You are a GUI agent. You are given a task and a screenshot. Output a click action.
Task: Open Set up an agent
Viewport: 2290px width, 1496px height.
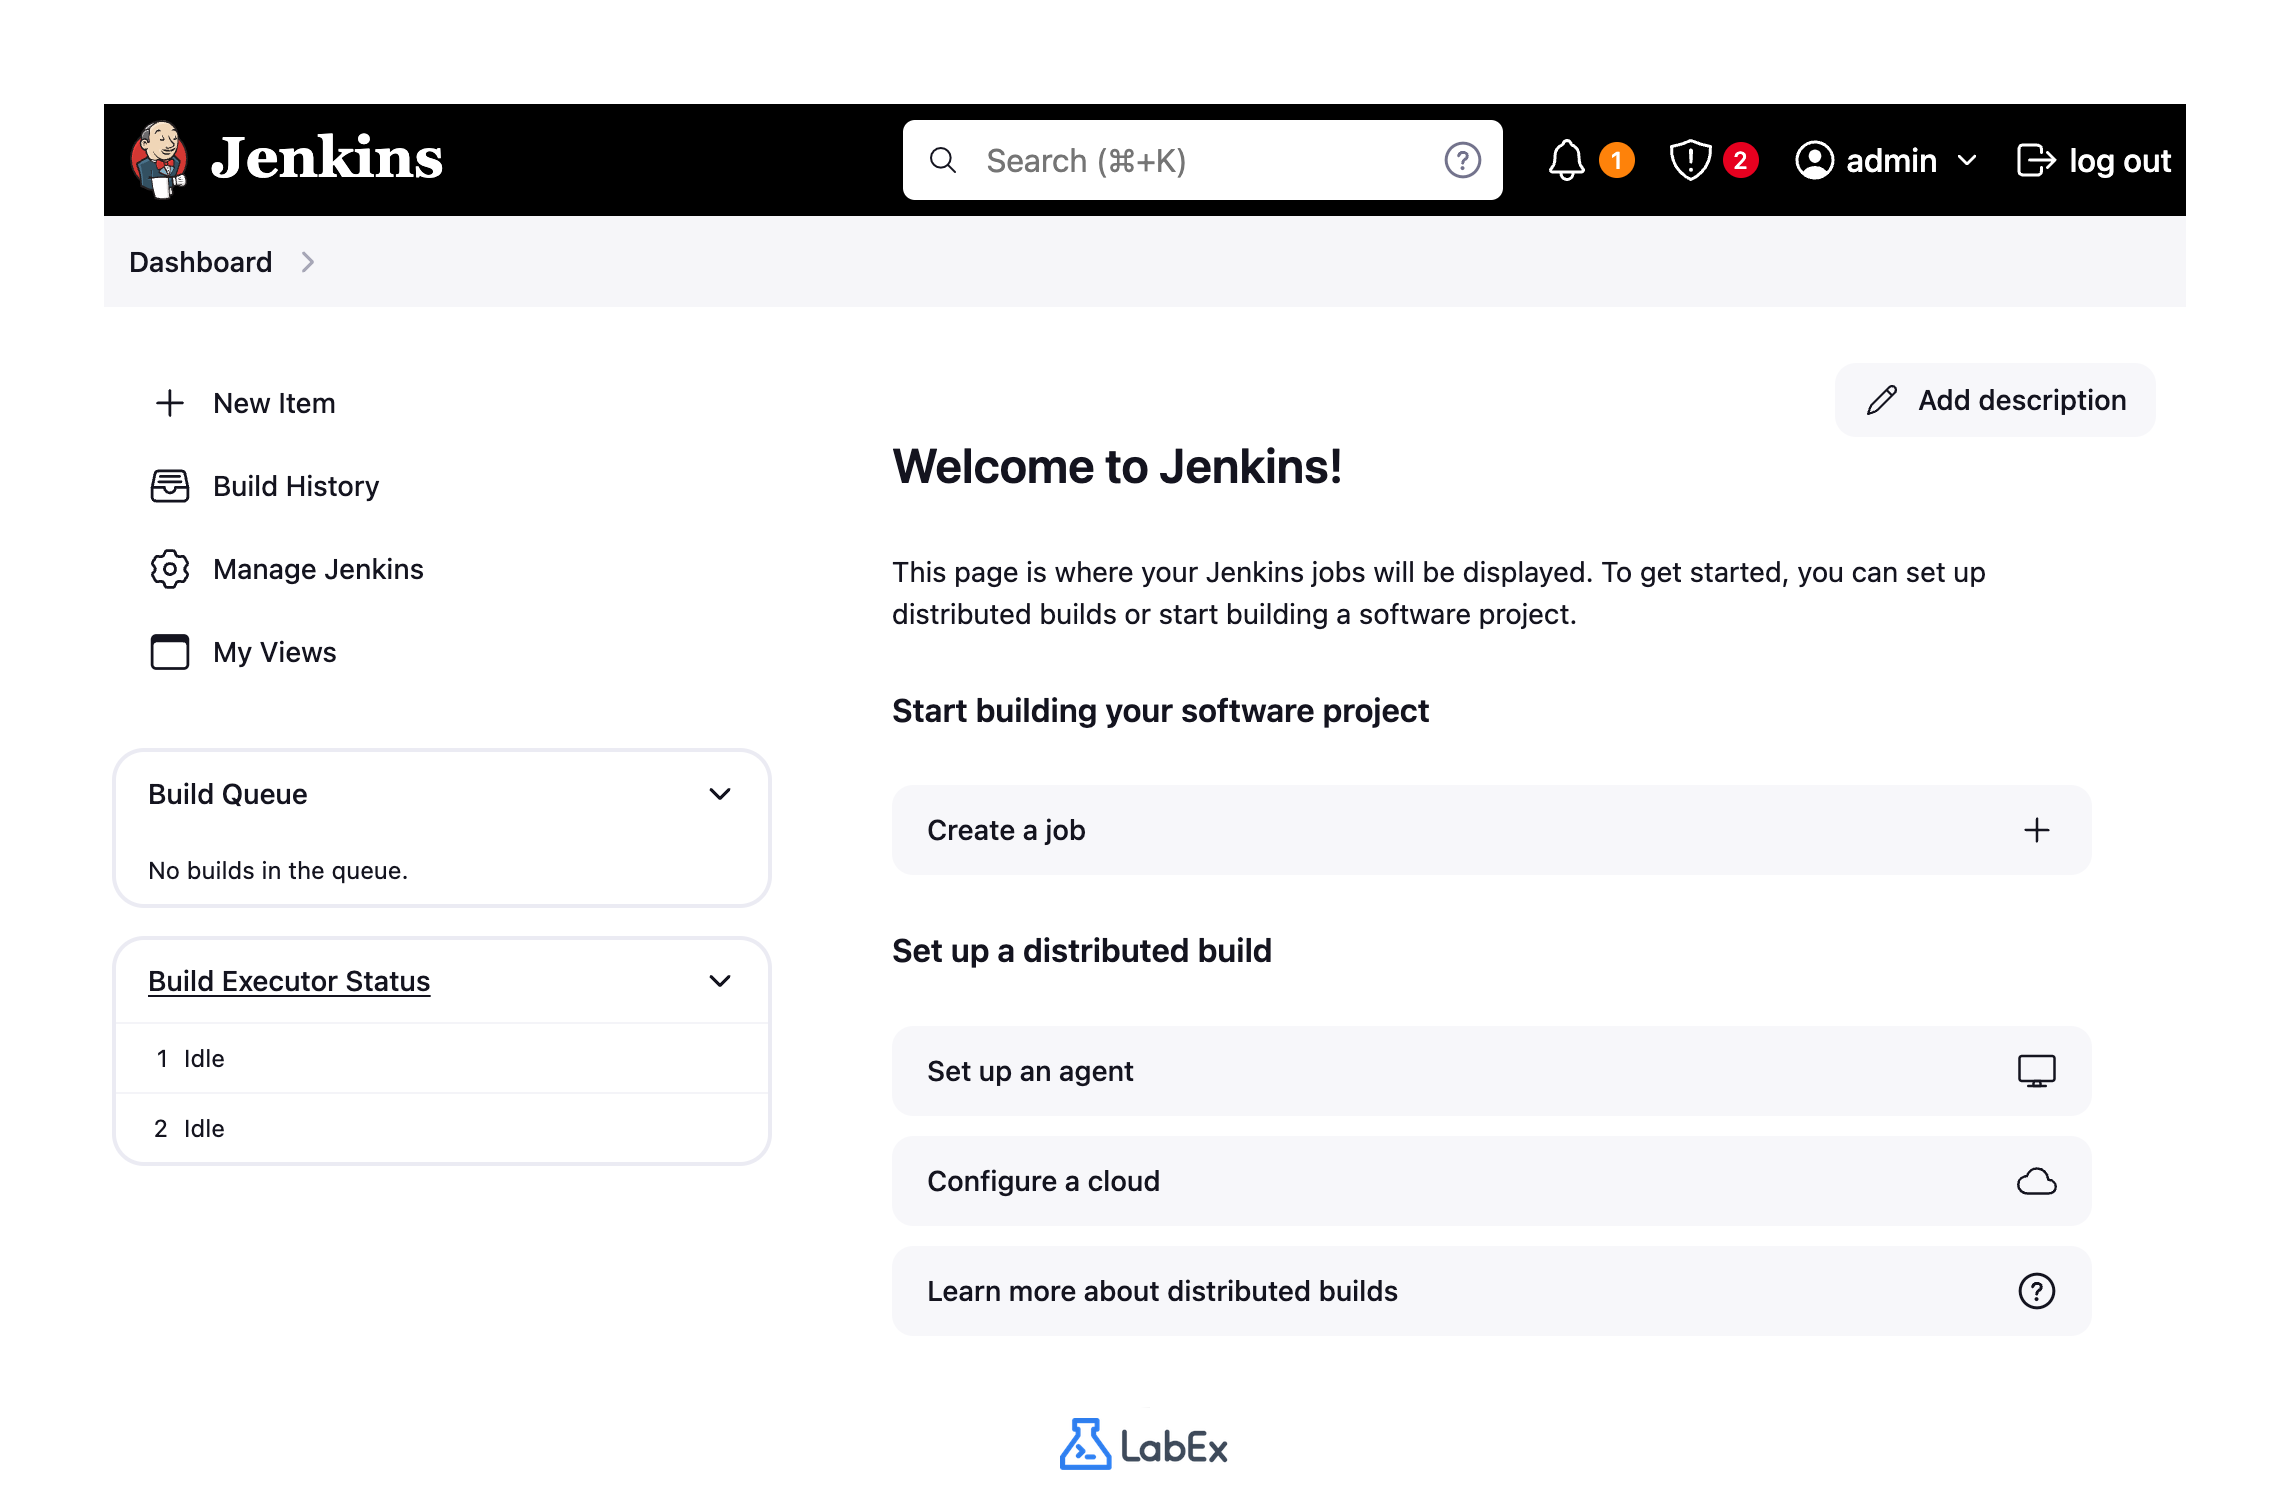[x=1490, y=1070]
